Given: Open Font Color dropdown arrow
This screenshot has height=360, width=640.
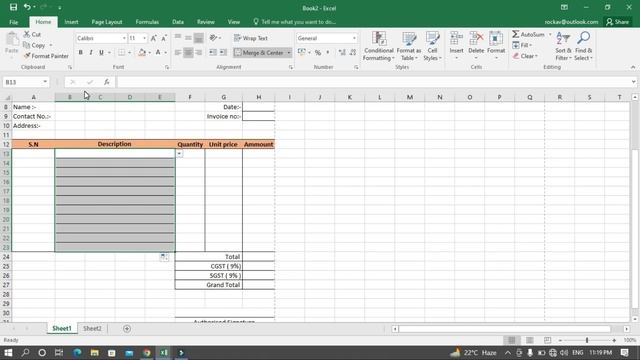Looking at the screenshot, I should click(165, 53).
